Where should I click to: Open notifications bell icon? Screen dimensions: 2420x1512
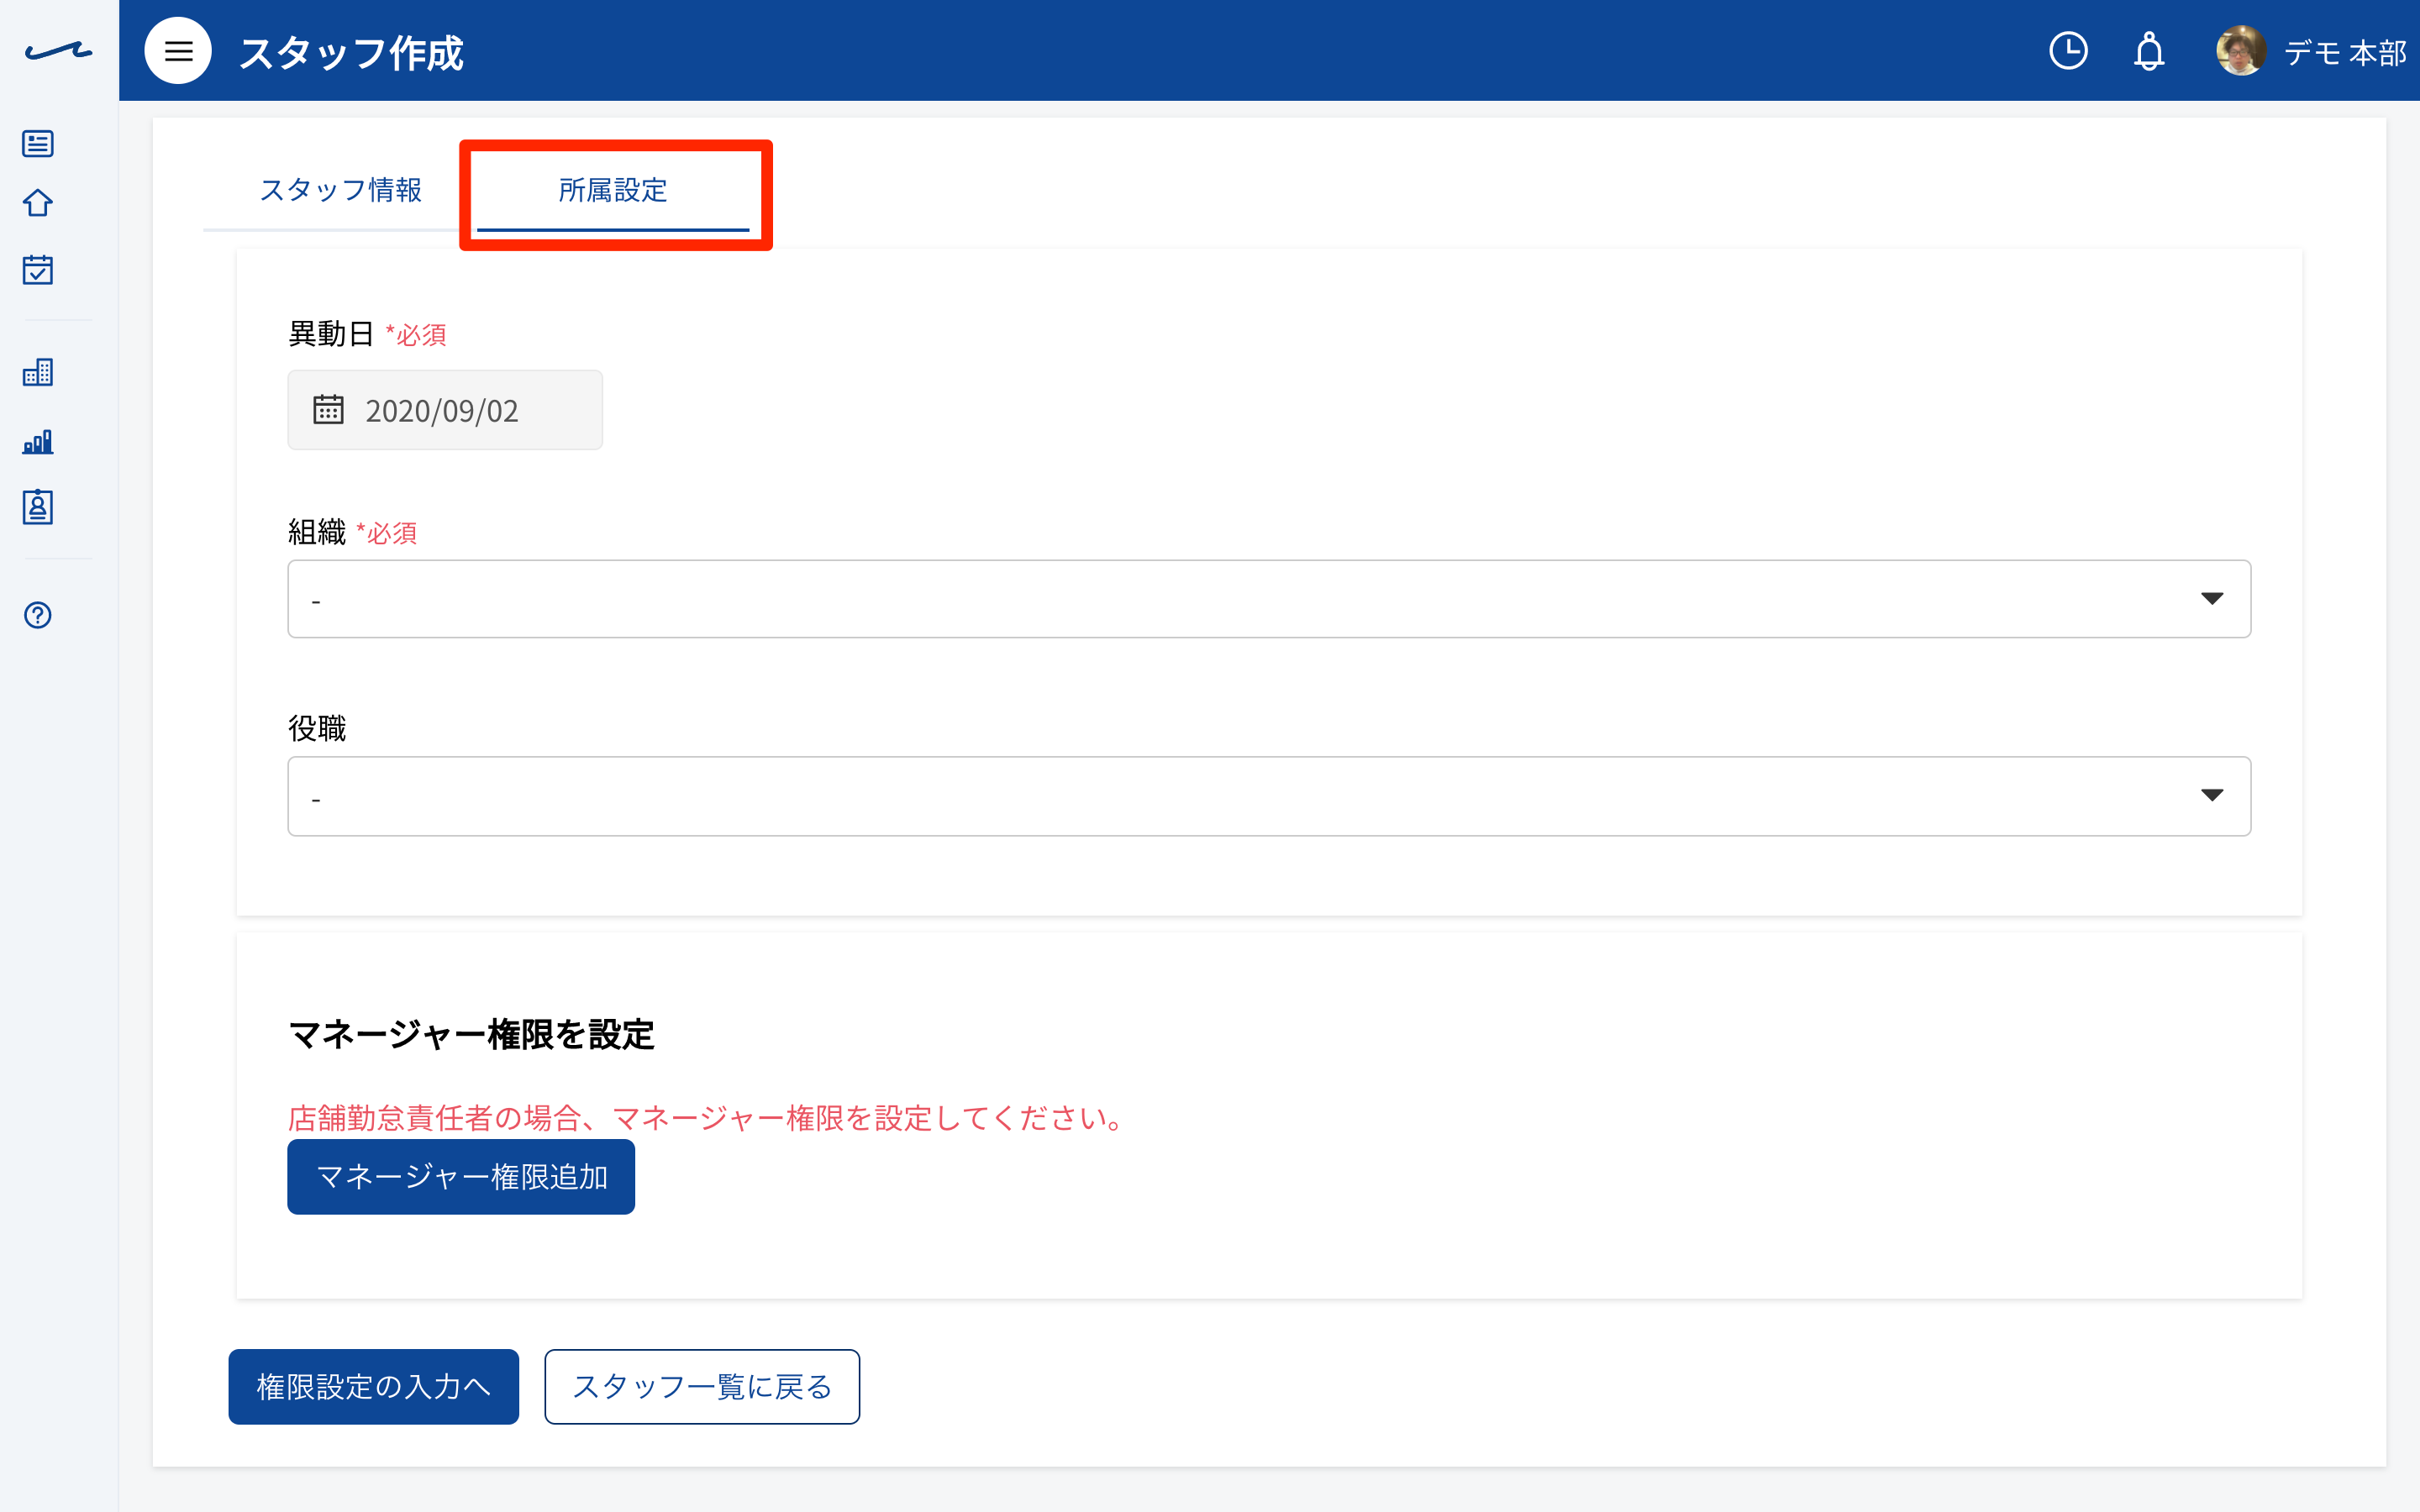[2149, 51]
